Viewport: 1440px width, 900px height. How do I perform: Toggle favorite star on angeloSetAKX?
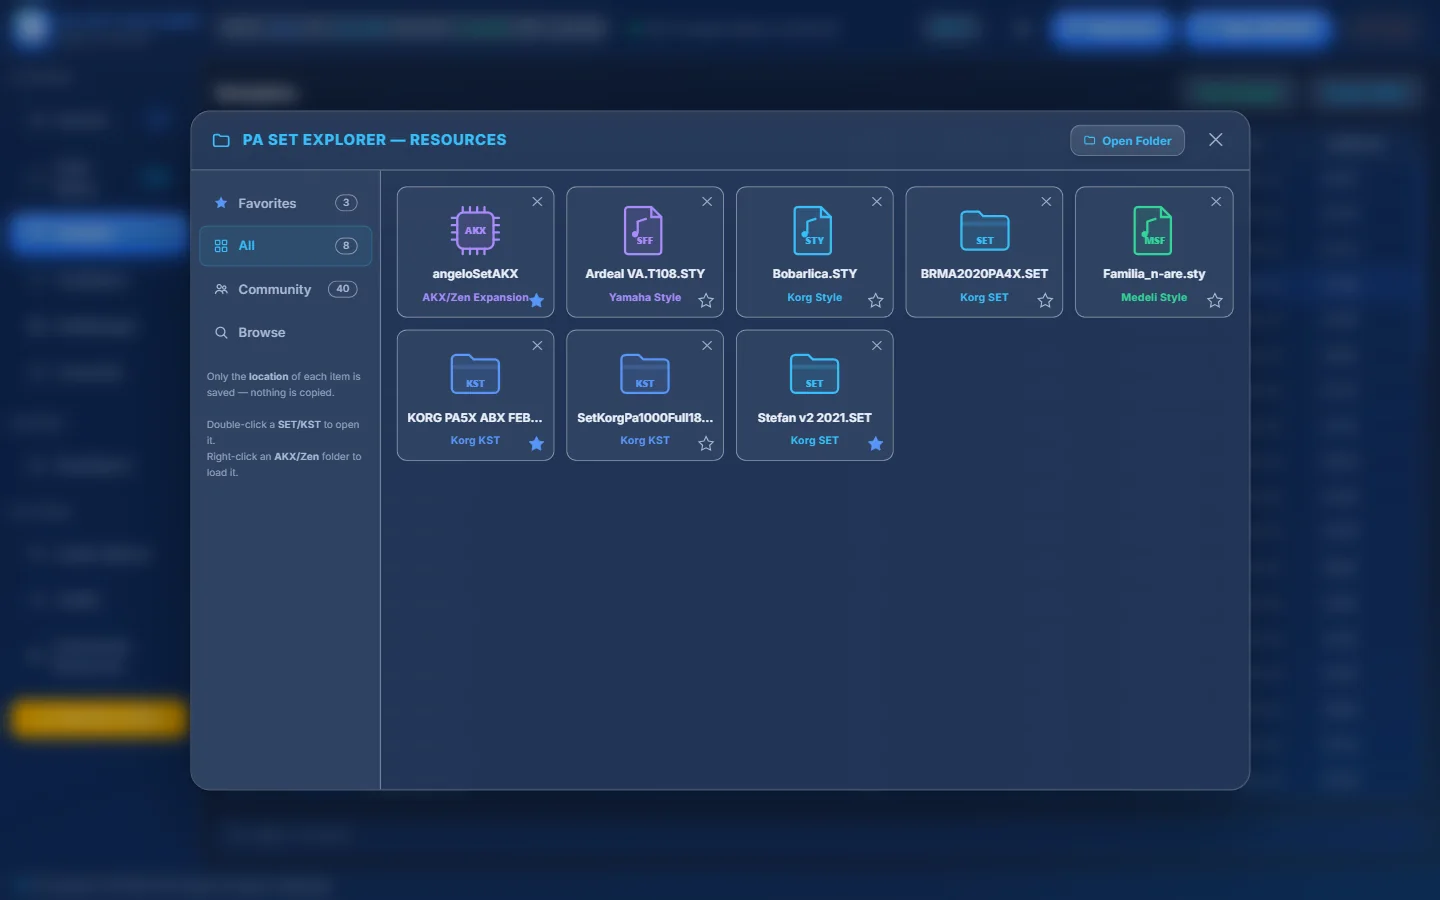[537, 300]
